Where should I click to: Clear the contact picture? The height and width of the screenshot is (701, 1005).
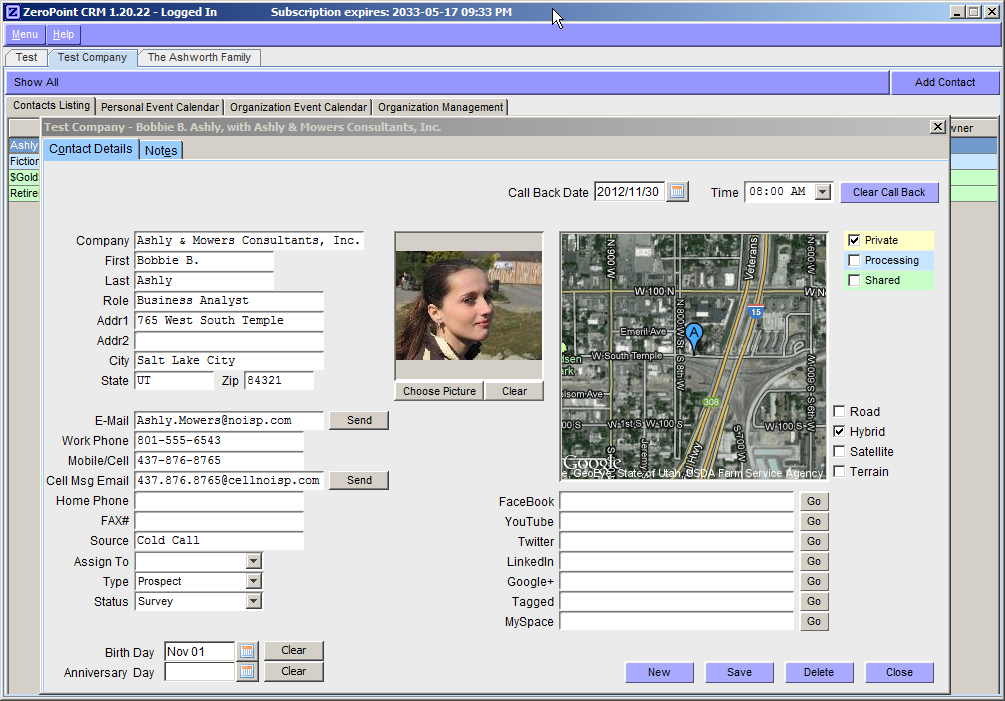pyautogui.click(x=514, y=391)
